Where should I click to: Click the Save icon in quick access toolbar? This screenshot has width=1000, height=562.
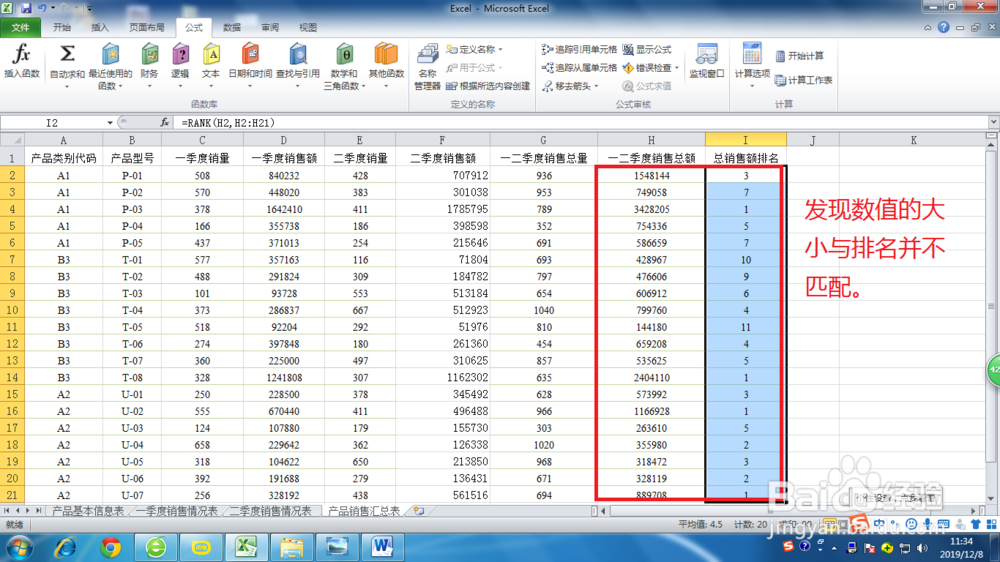[x=26, y=8]
